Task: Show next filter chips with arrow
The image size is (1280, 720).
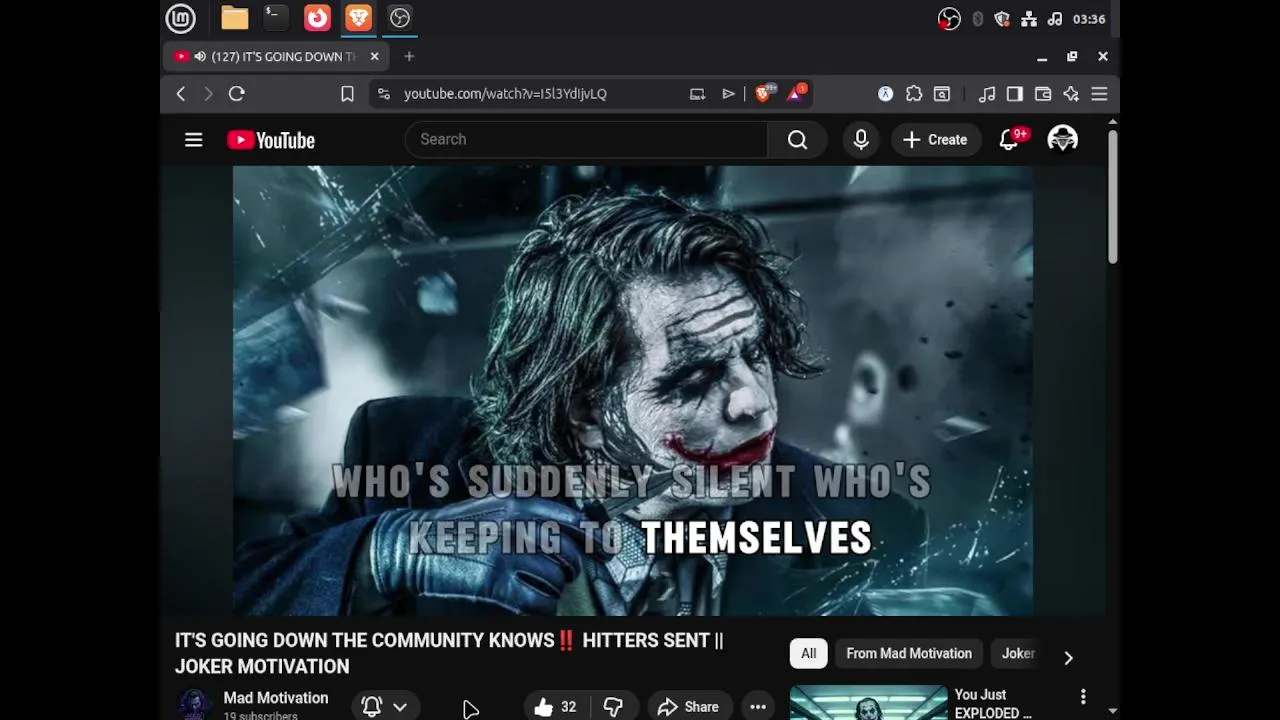Action: click(1068, 657)
